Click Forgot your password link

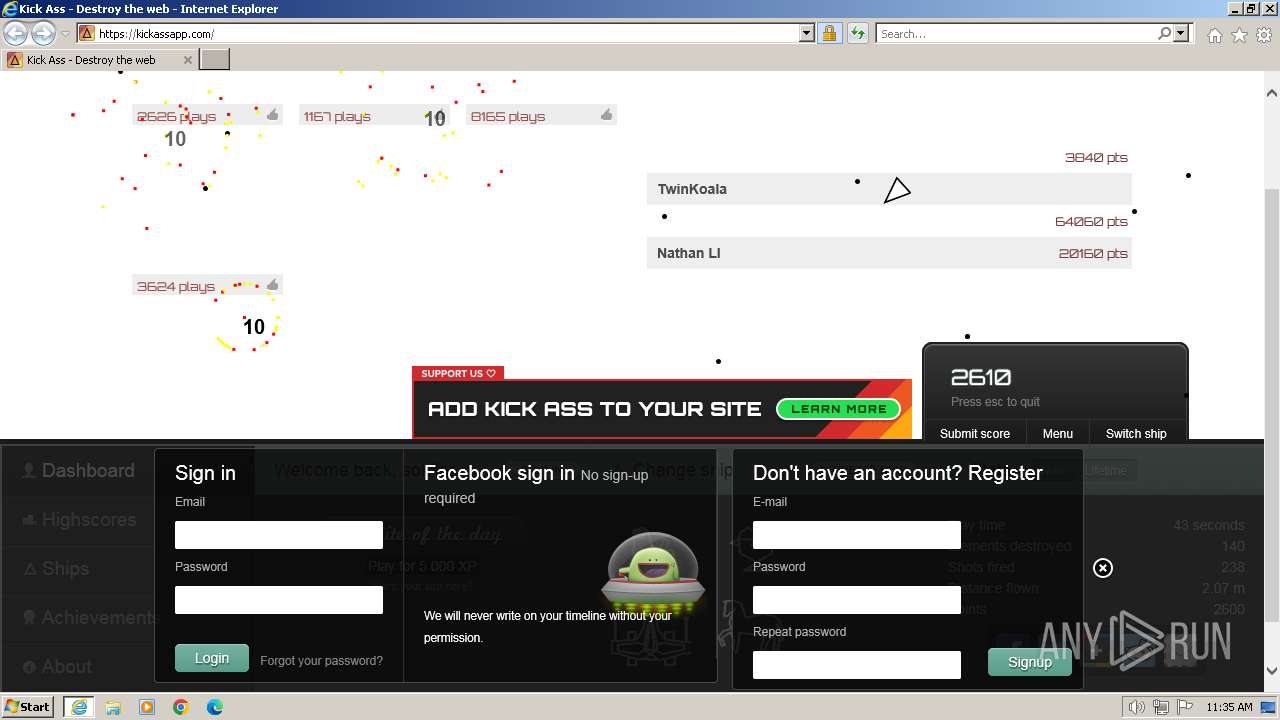point(321,661)
